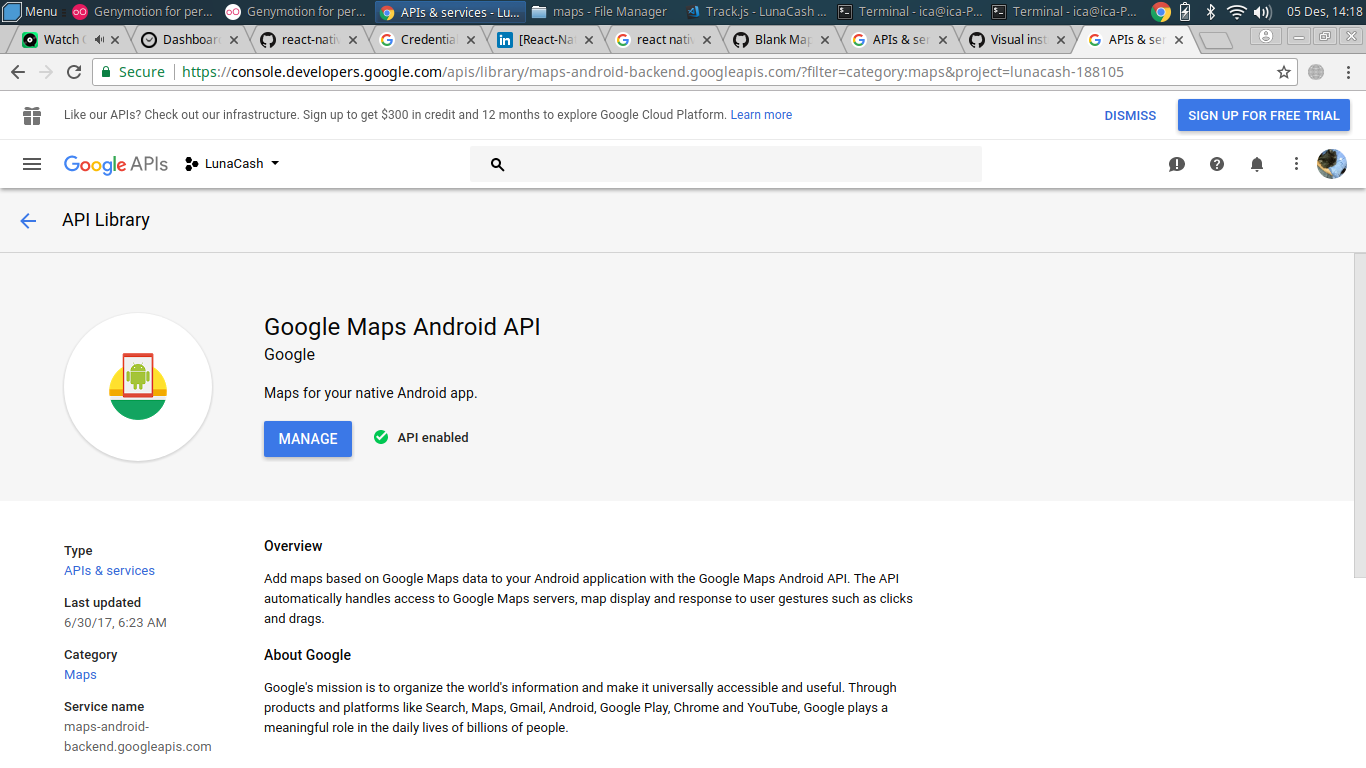Open the first Genymotion taskbar window
1366x768 pixels.
(143, 12)
